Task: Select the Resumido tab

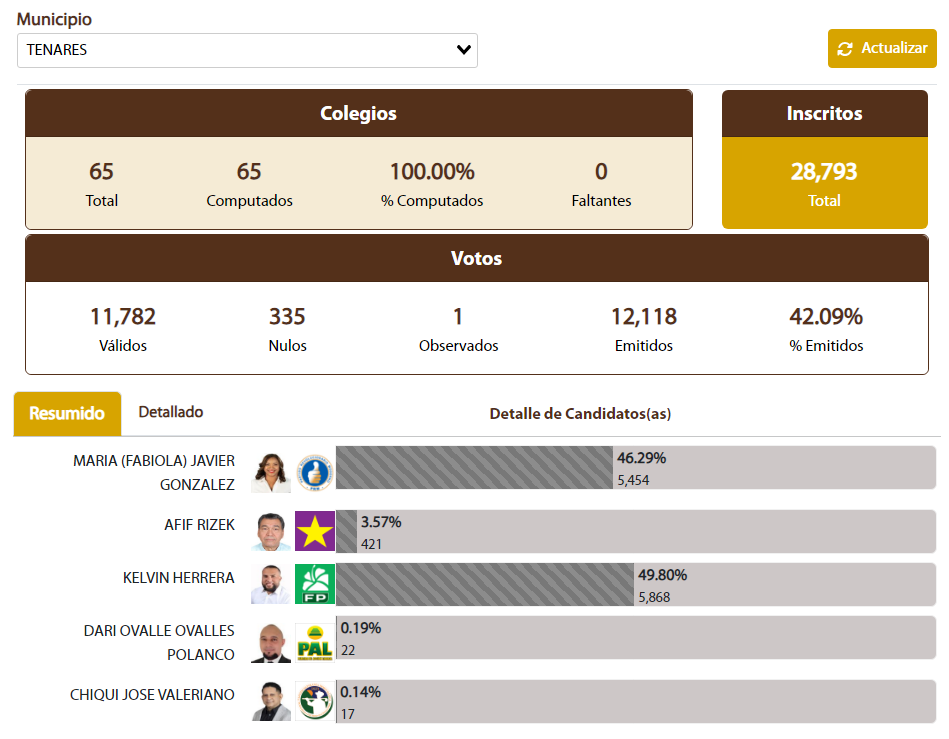Action: [x=67, y=413]
